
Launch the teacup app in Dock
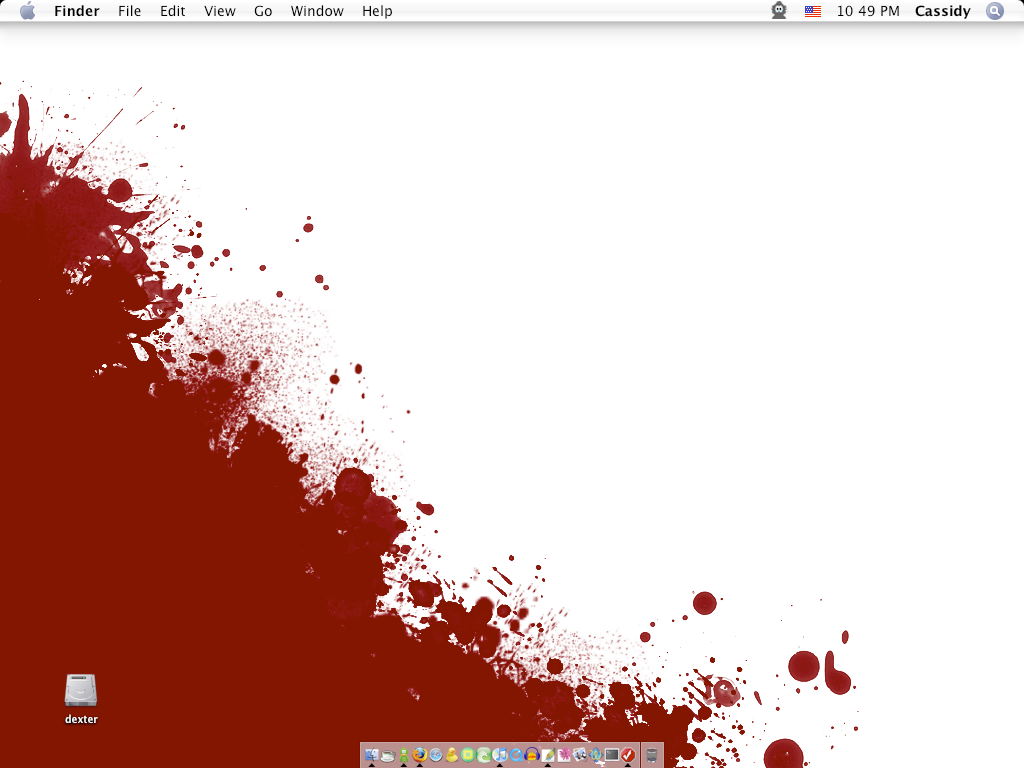[x=388, y=756]
